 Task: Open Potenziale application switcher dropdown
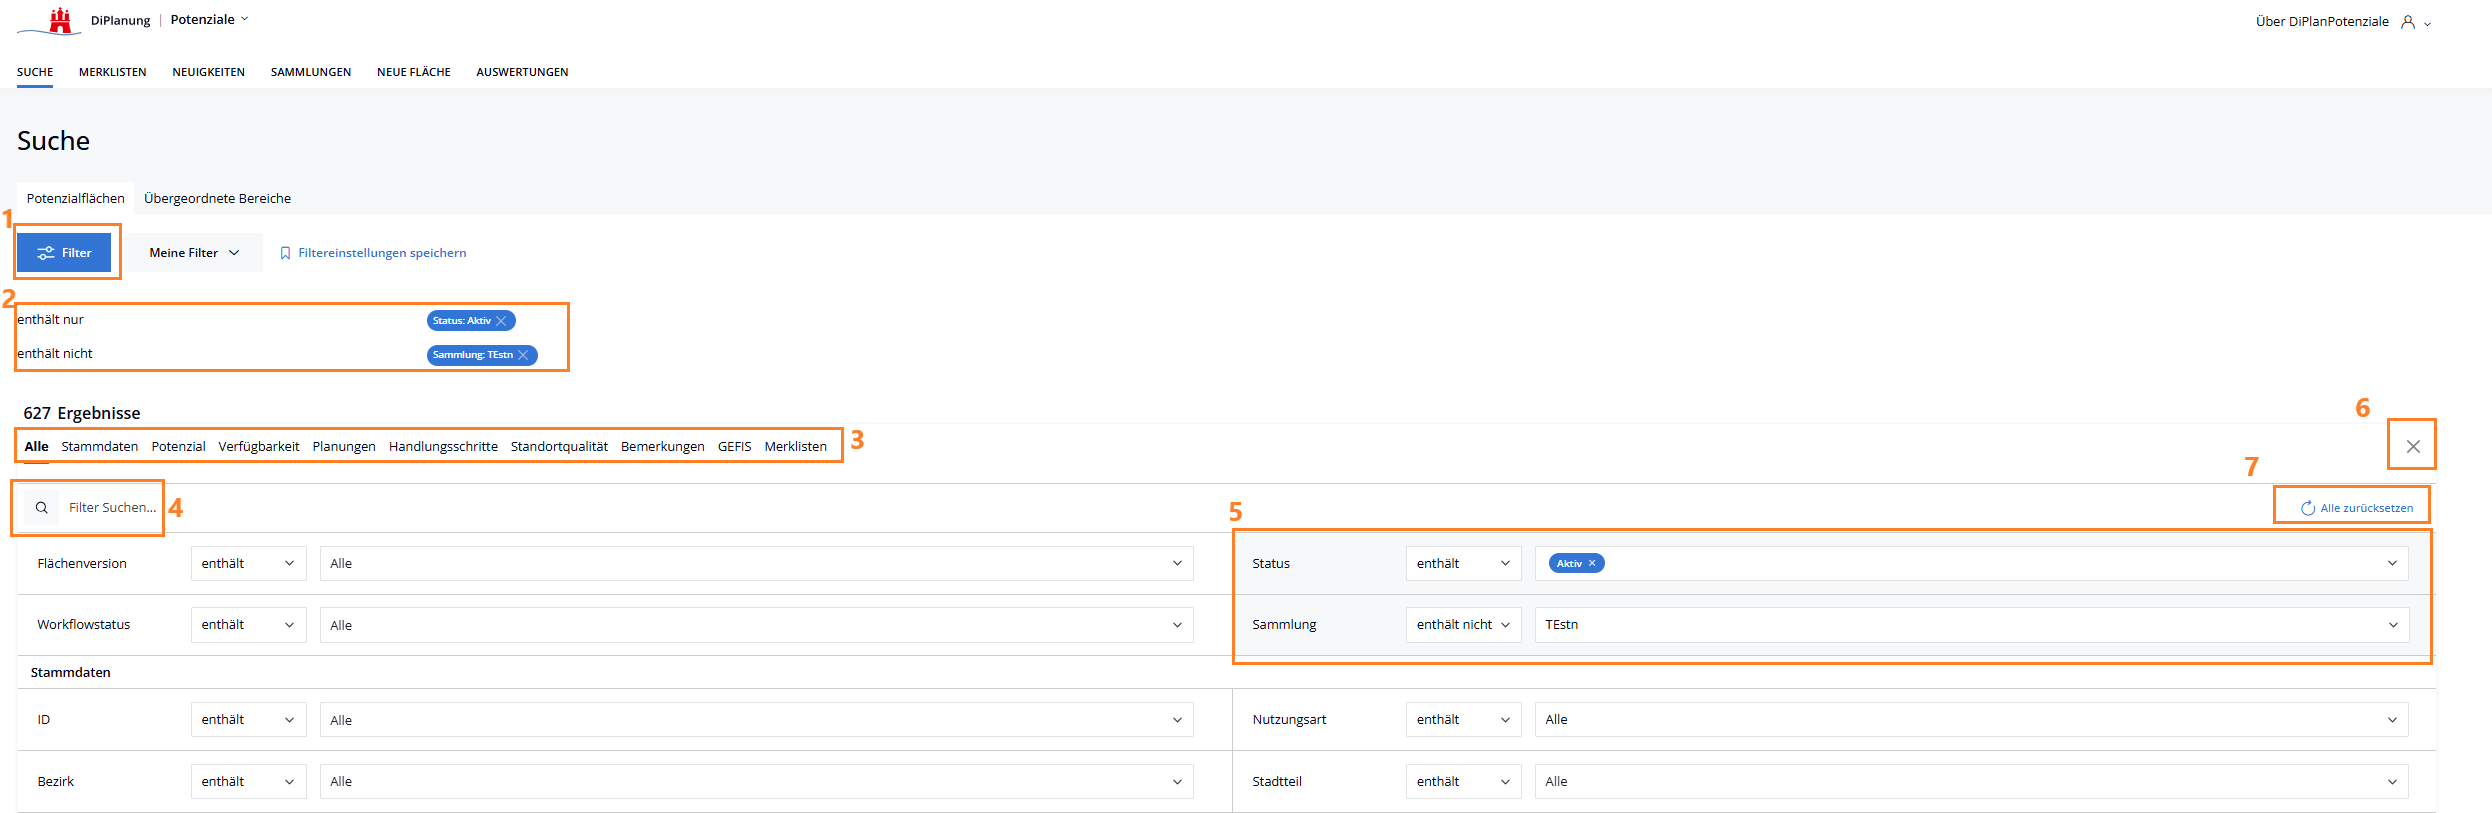coord(209,20)
